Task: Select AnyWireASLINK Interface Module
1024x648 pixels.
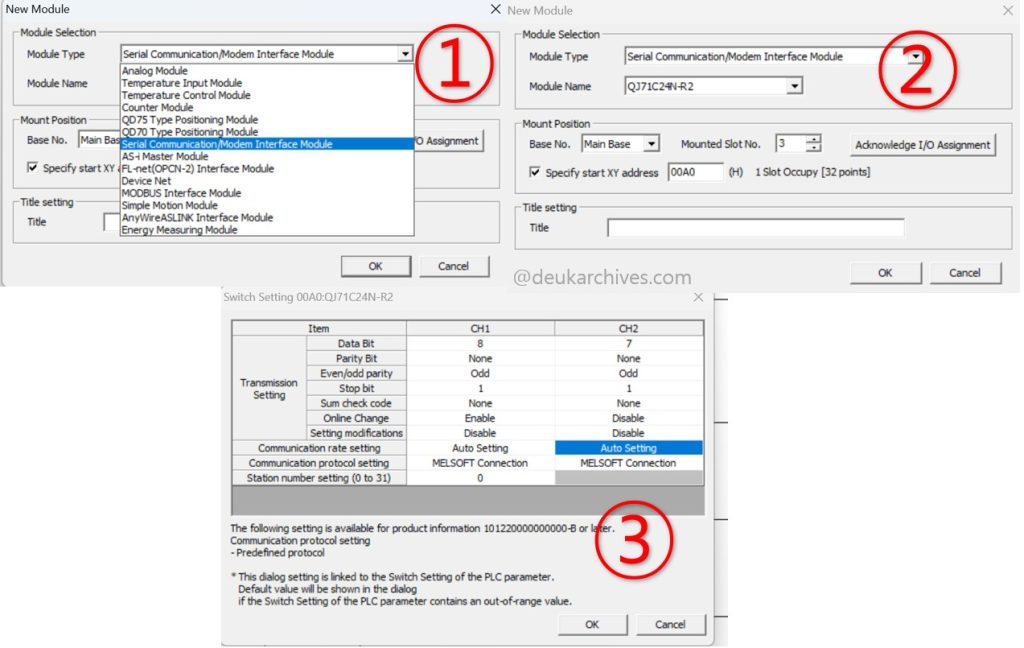Action: [267, 218]
